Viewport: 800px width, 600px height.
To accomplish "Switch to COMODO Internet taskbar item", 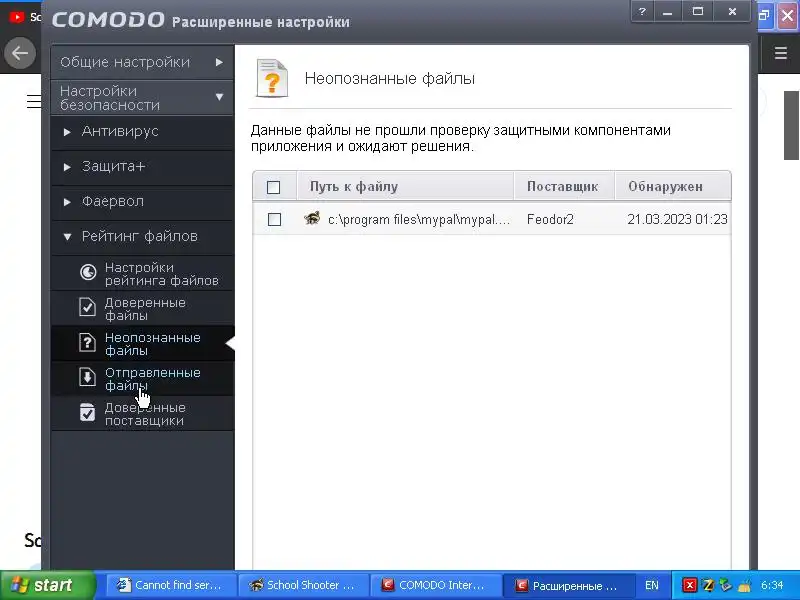I will [436, 585].
